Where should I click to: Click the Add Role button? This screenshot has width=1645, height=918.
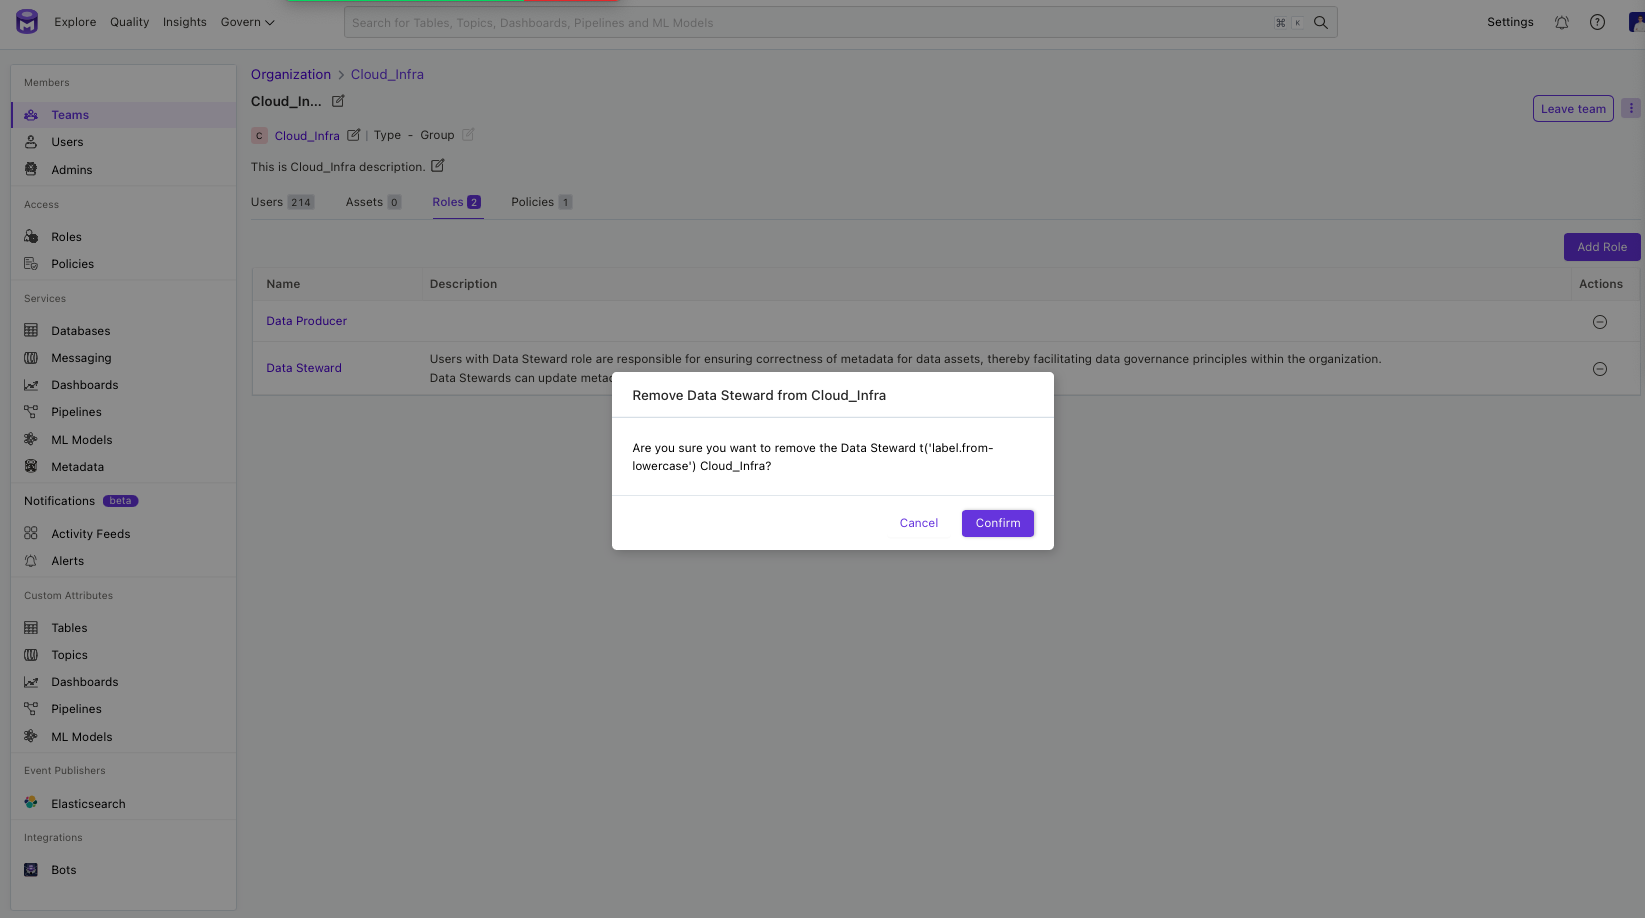tap(1602, 247)
